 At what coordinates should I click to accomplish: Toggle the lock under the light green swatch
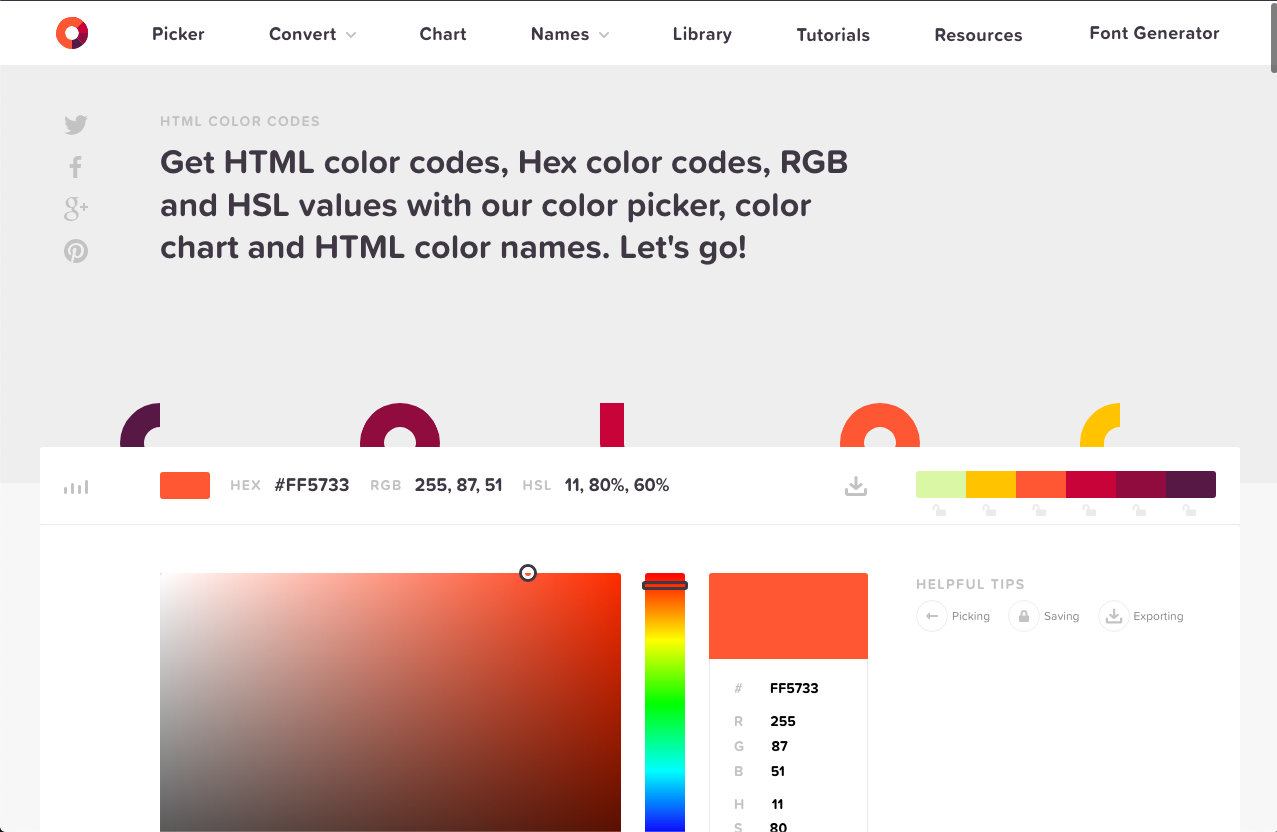[x=939, y=510]
